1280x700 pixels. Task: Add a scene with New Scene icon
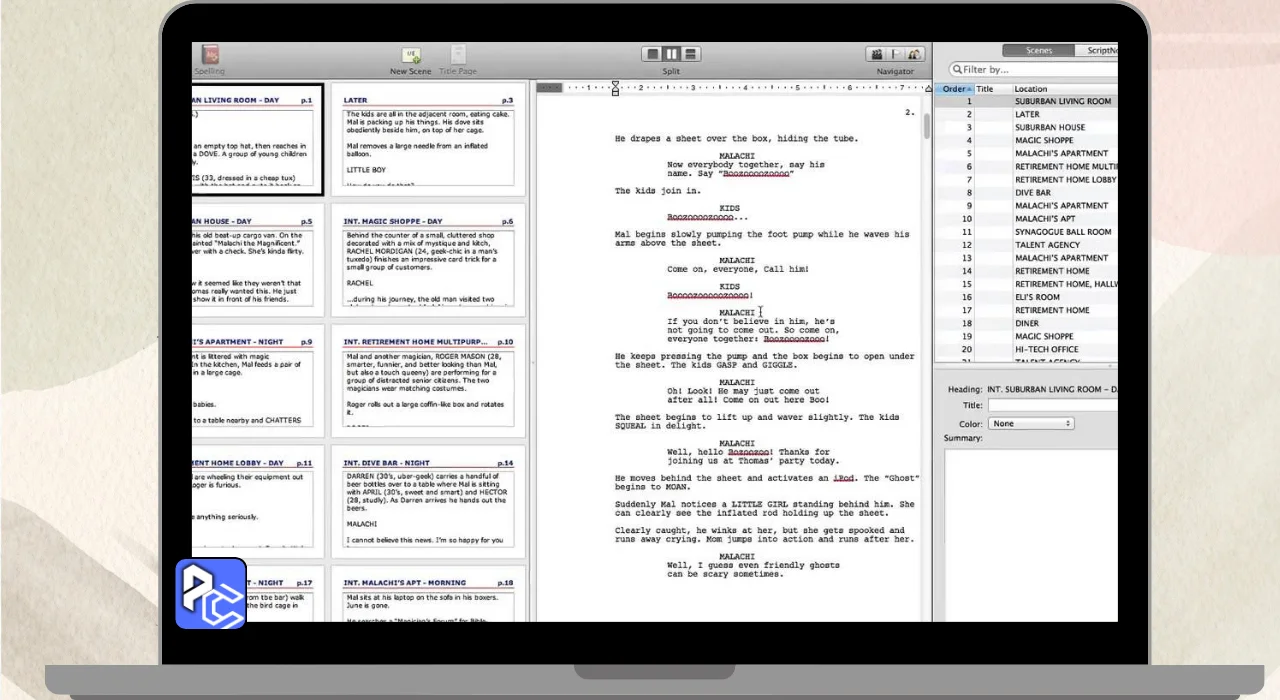410,55
